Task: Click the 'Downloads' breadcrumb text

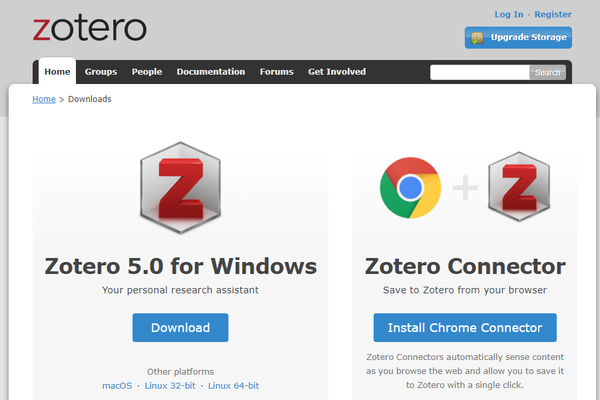Action: click(90, 99)
